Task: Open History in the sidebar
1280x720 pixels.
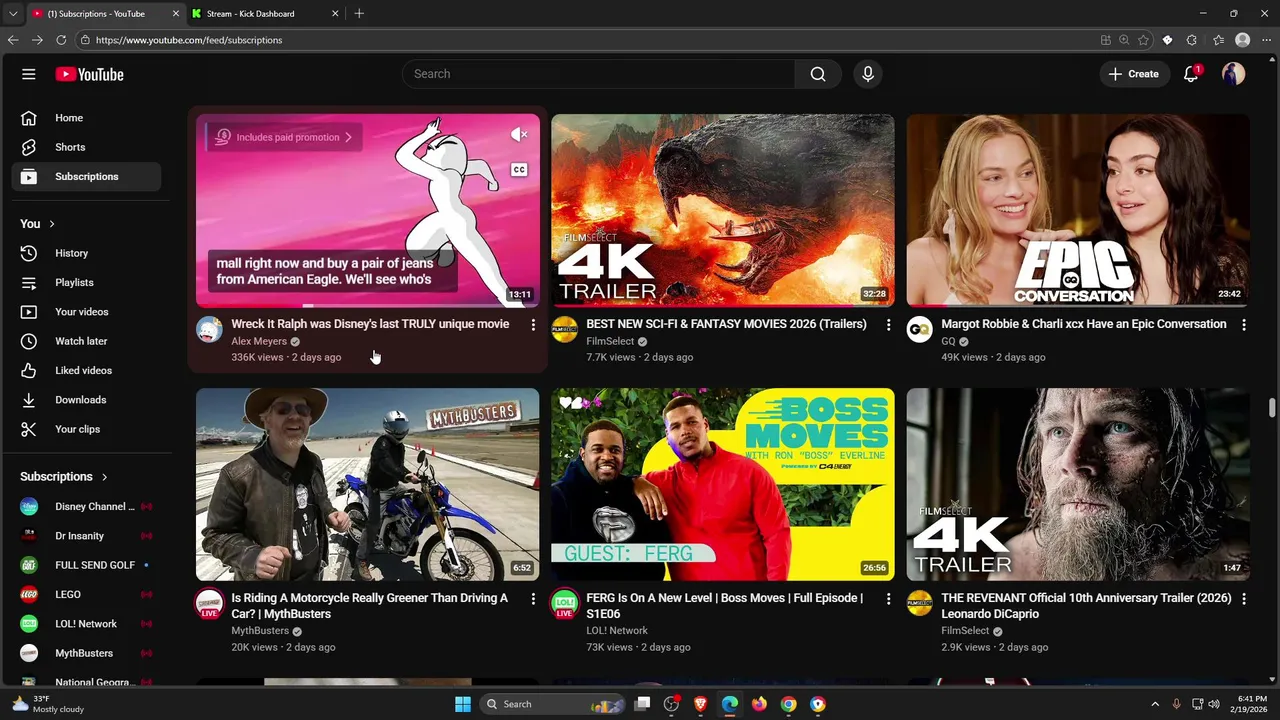Action: [x=86, y=253]
